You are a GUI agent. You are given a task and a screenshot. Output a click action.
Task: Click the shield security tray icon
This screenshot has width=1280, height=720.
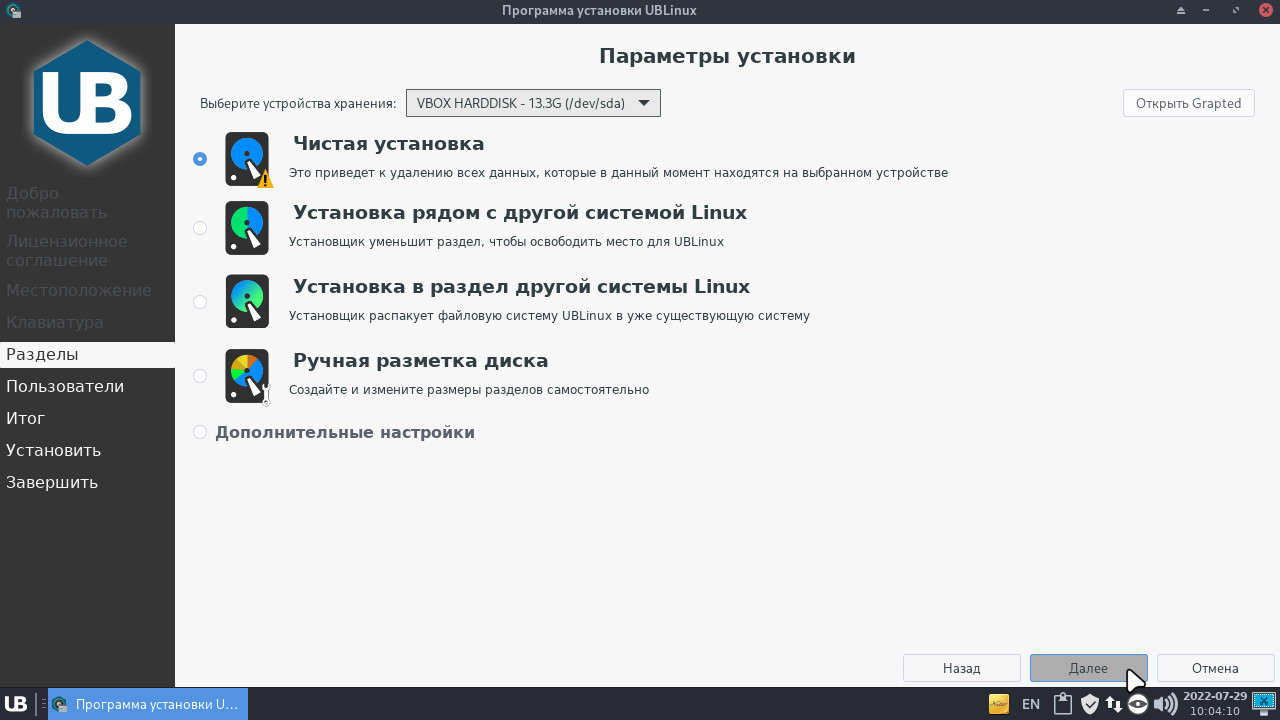point(1090,704)
